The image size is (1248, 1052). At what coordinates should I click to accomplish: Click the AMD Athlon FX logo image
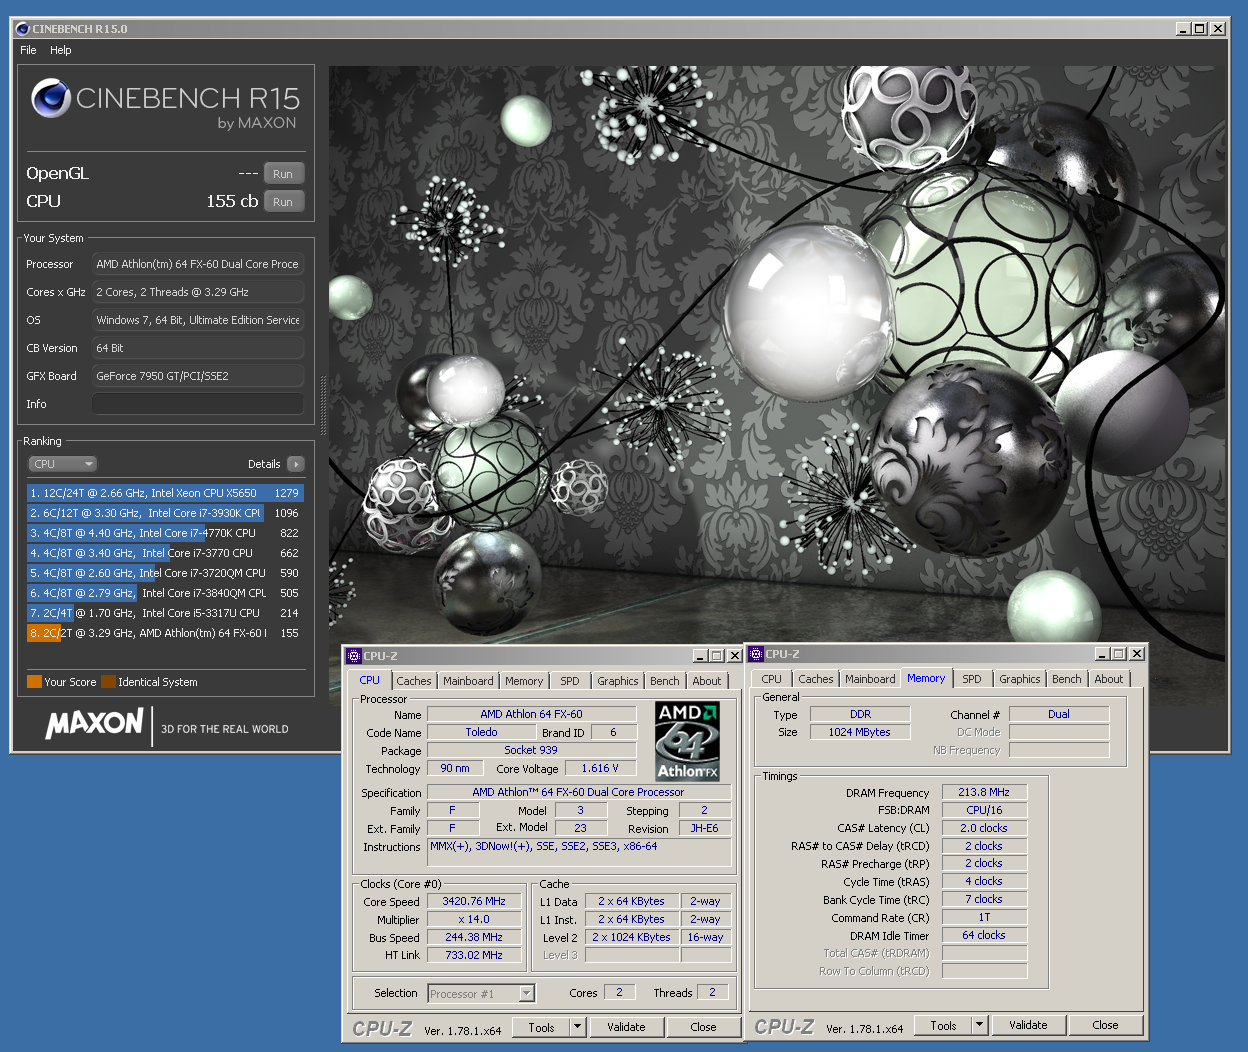pos(687,741)
